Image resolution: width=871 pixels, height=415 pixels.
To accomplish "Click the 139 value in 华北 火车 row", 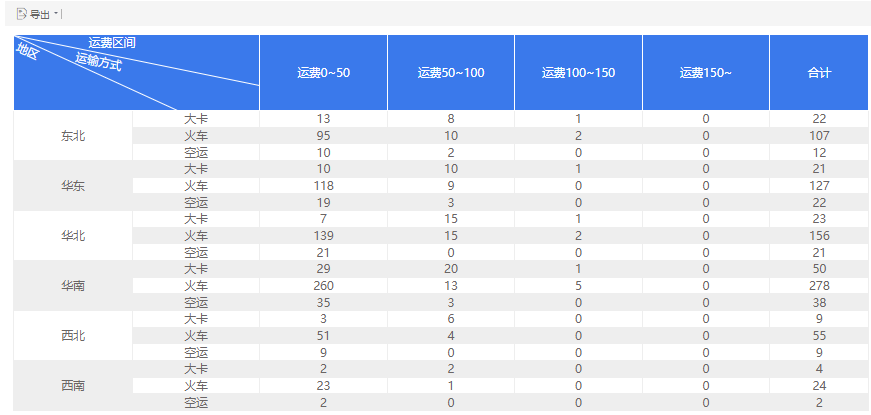I will pyautogui.click(x=323, y=236).
